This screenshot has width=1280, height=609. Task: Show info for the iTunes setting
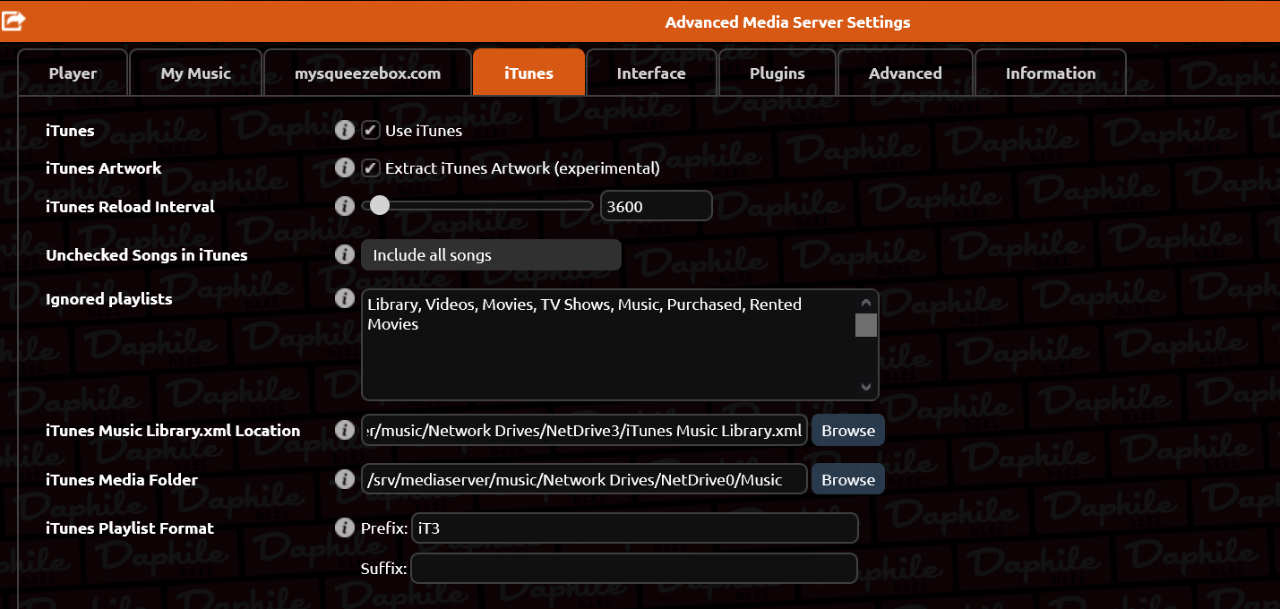pyautogui.click(x=344, y=130)
